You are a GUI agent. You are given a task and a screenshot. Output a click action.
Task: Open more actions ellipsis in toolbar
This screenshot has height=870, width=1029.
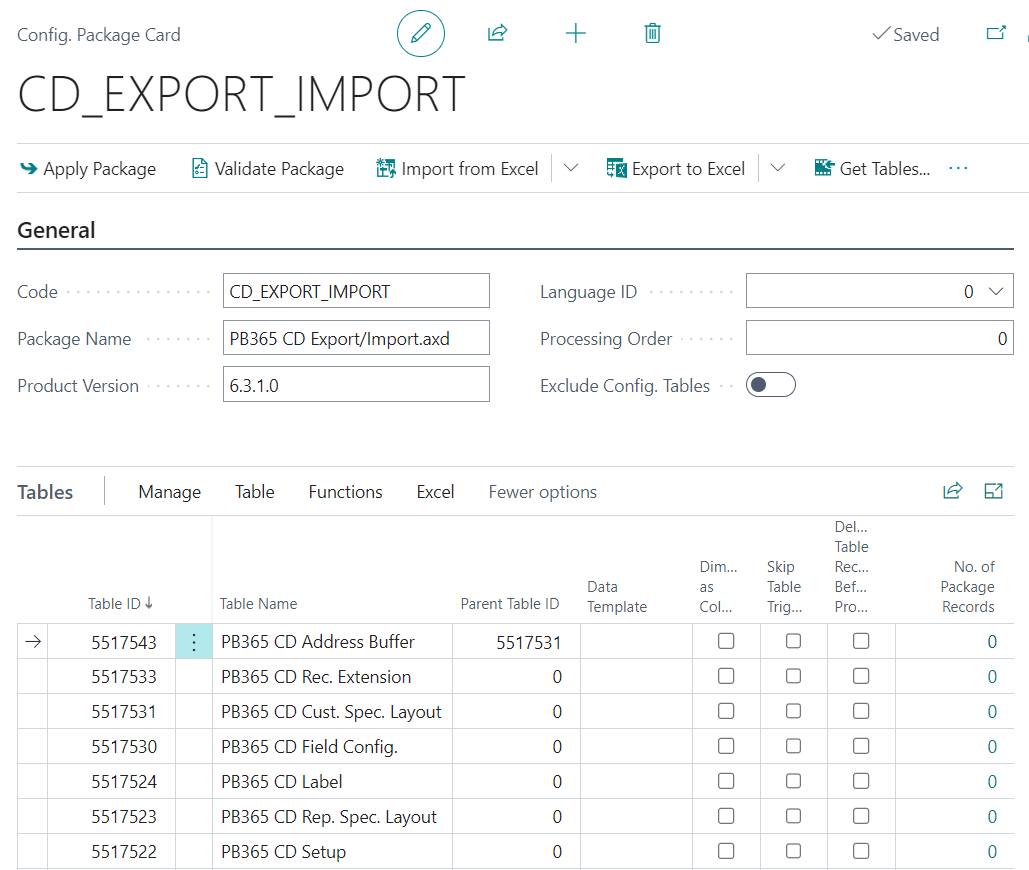click(x=958, y=169)
